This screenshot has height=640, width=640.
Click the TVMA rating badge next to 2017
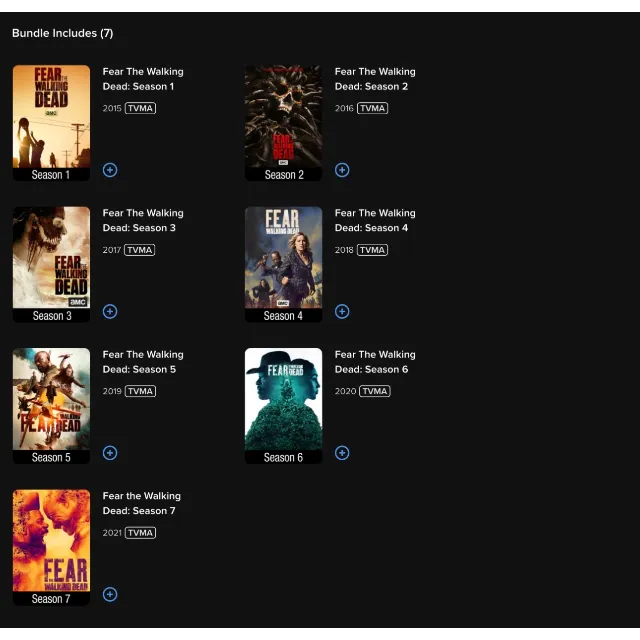pyautogui.click(x=140, y=250)
